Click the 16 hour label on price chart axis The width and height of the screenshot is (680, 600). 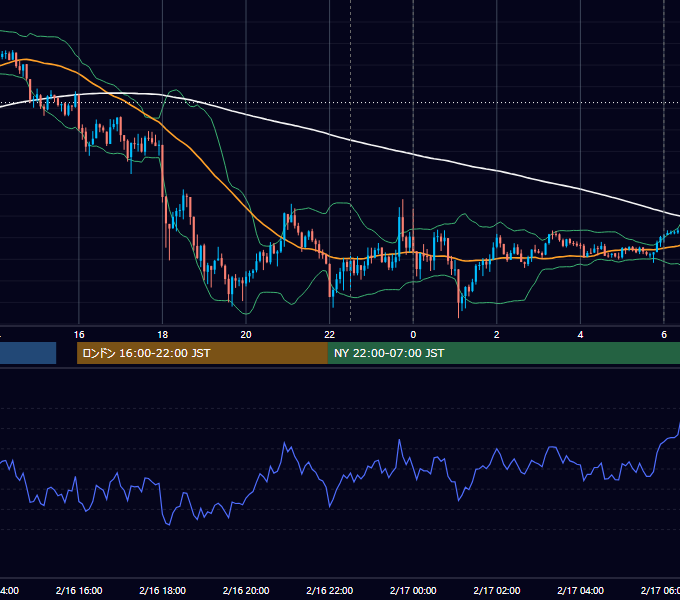[79, 335]
